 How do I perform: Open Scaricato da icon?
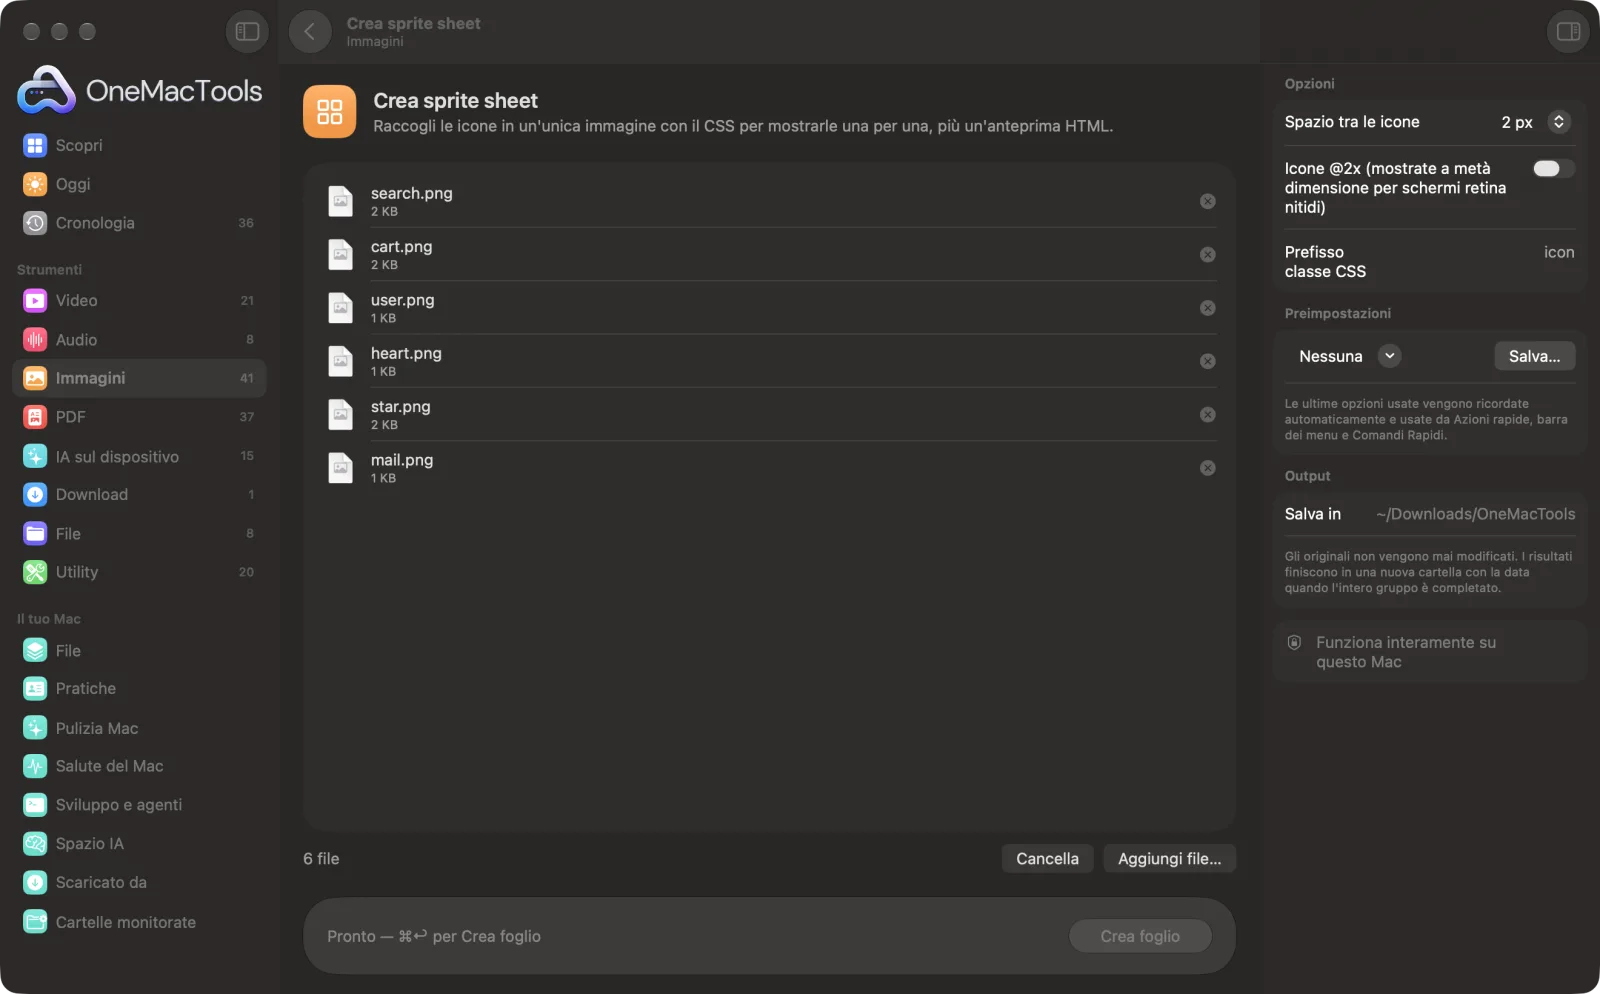[35, 882]
